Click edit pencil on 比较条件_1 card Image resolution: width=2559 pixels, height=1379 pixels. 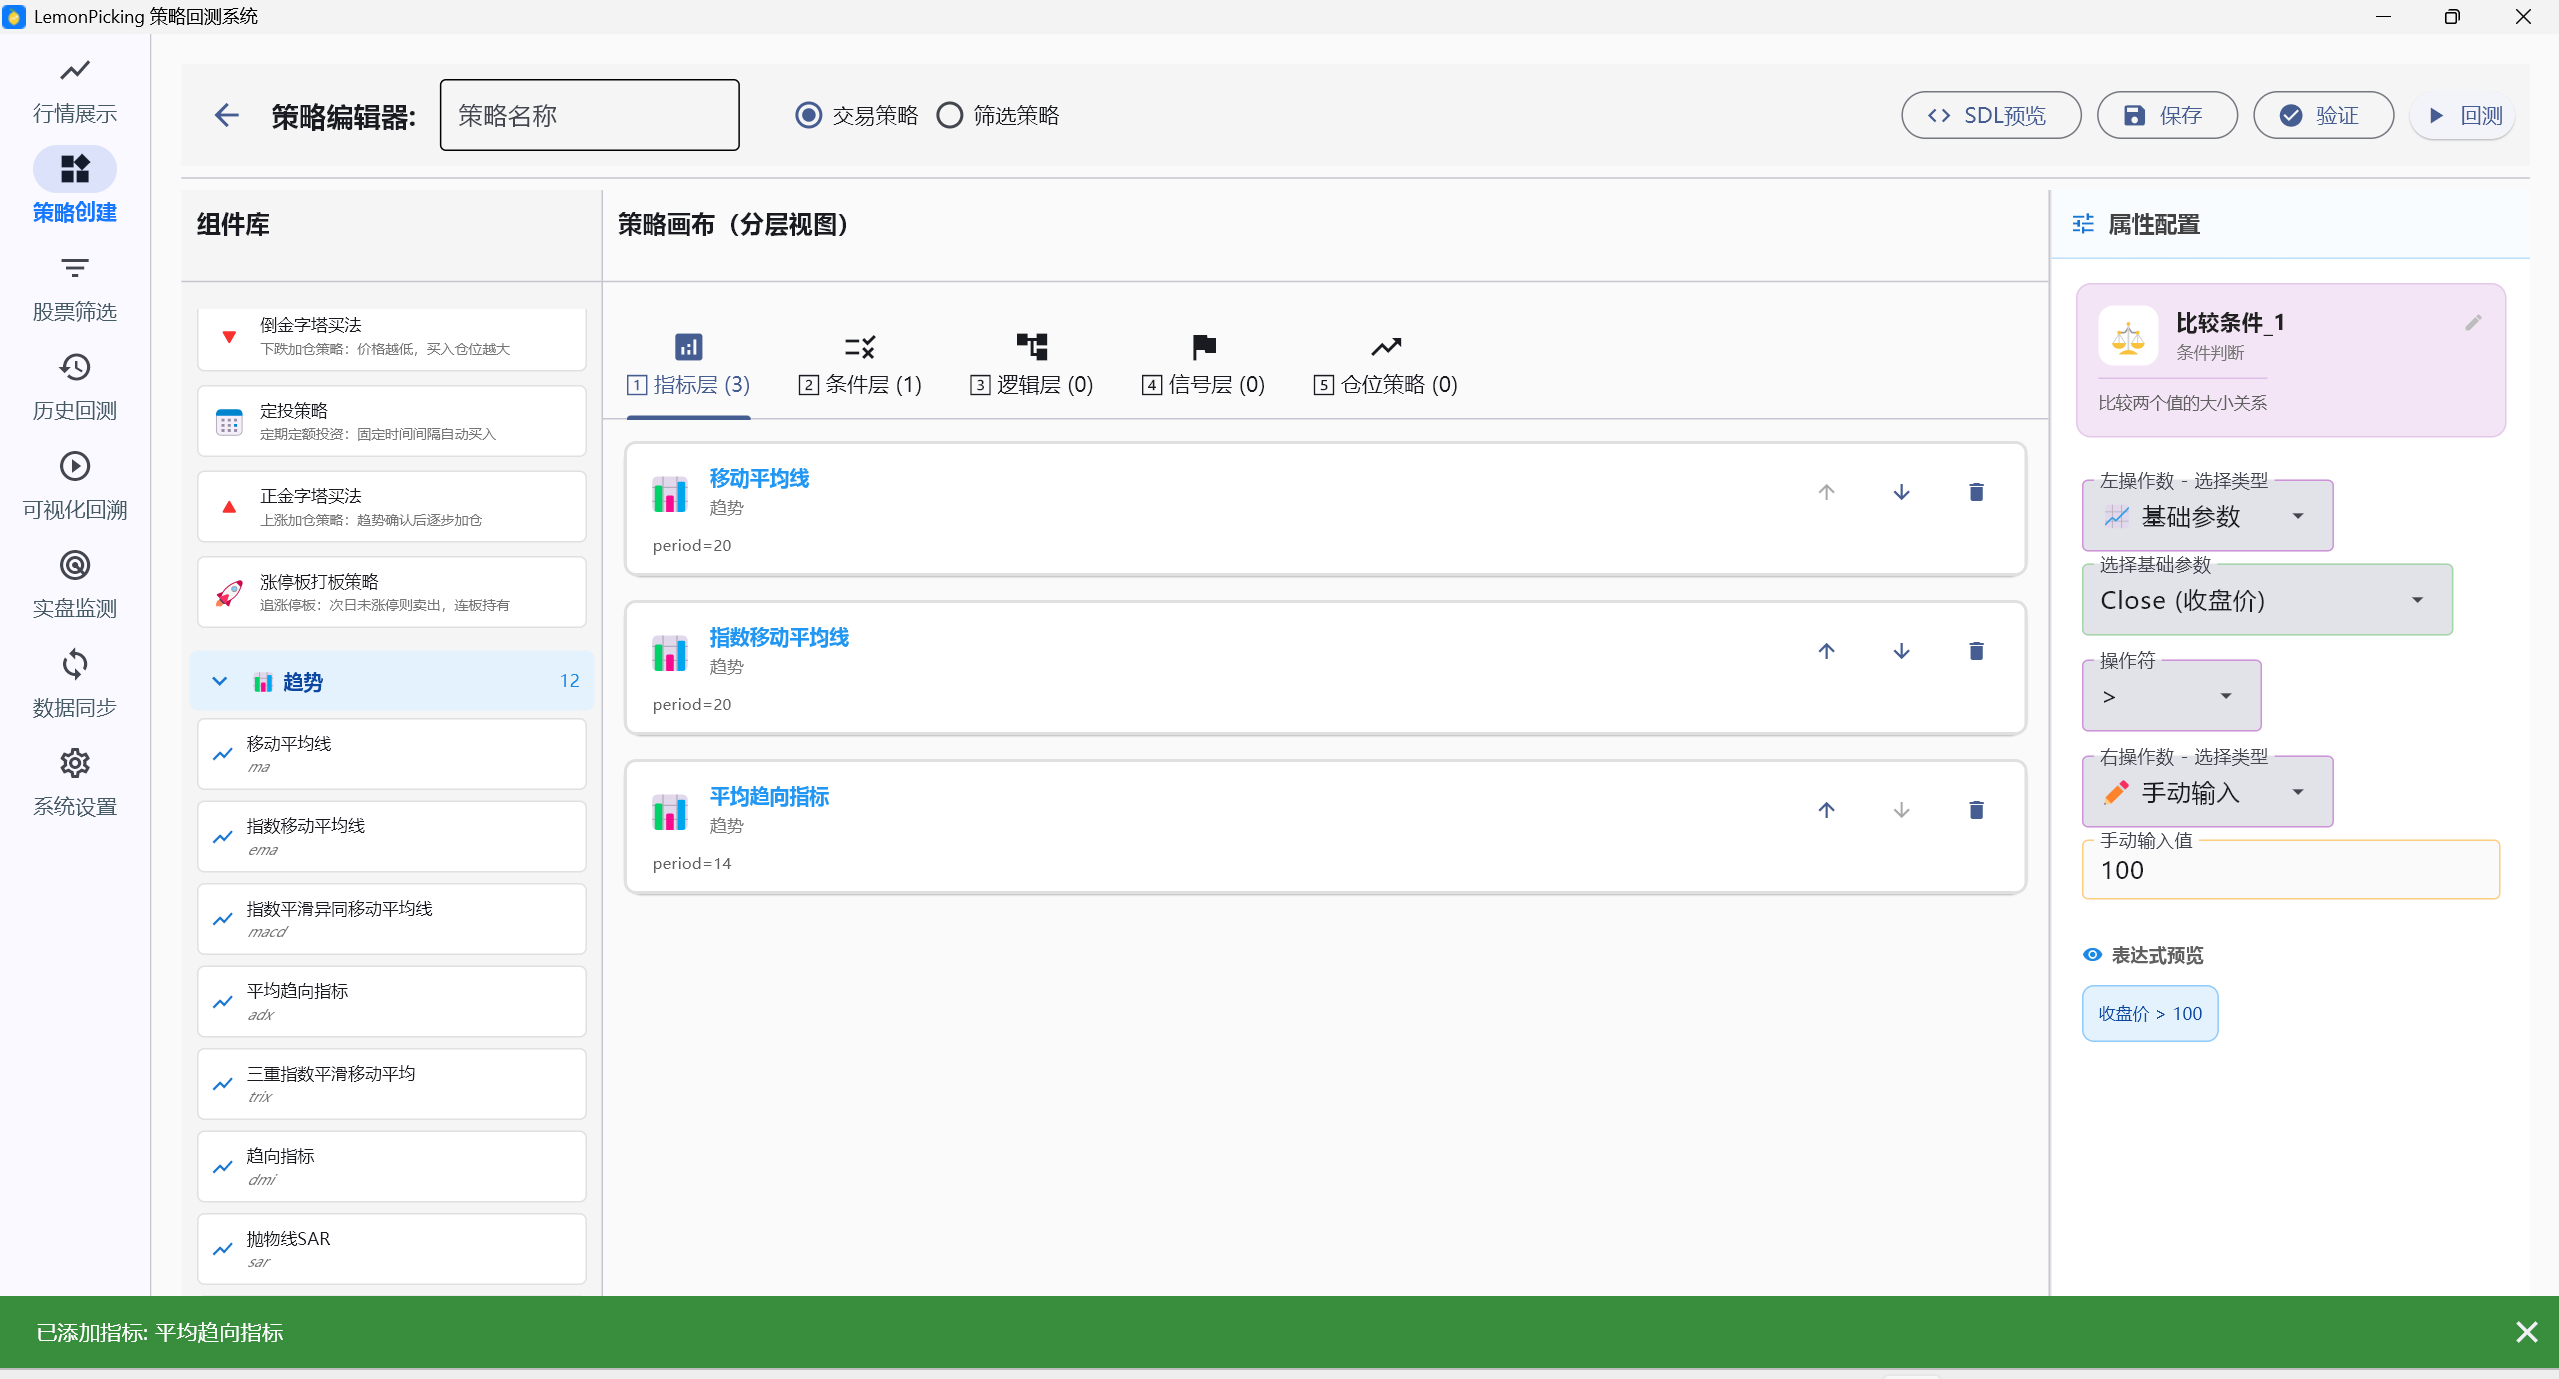point(2473,323)
